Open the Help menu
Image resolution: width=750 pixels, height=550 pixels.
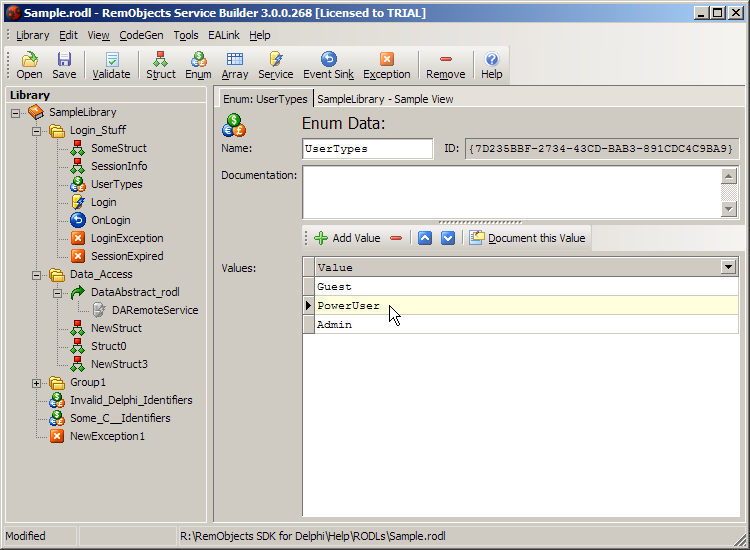tap(260, 35)
